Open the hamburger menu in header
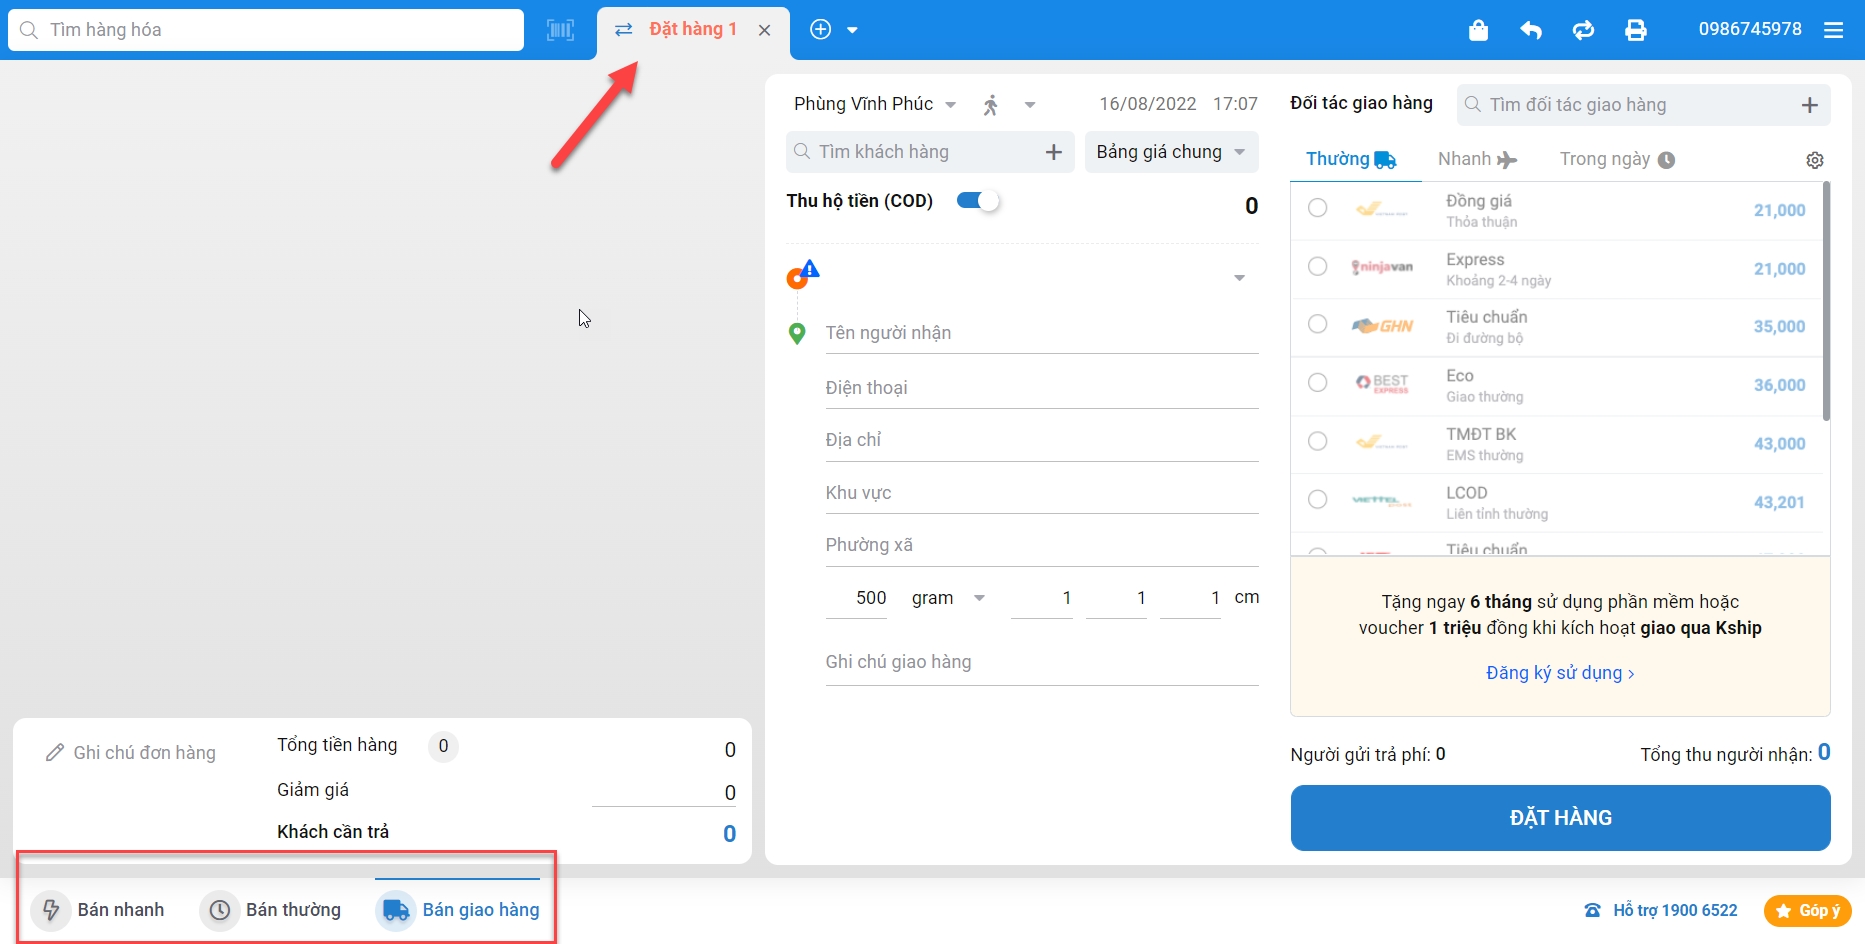 pos(1833,30)
